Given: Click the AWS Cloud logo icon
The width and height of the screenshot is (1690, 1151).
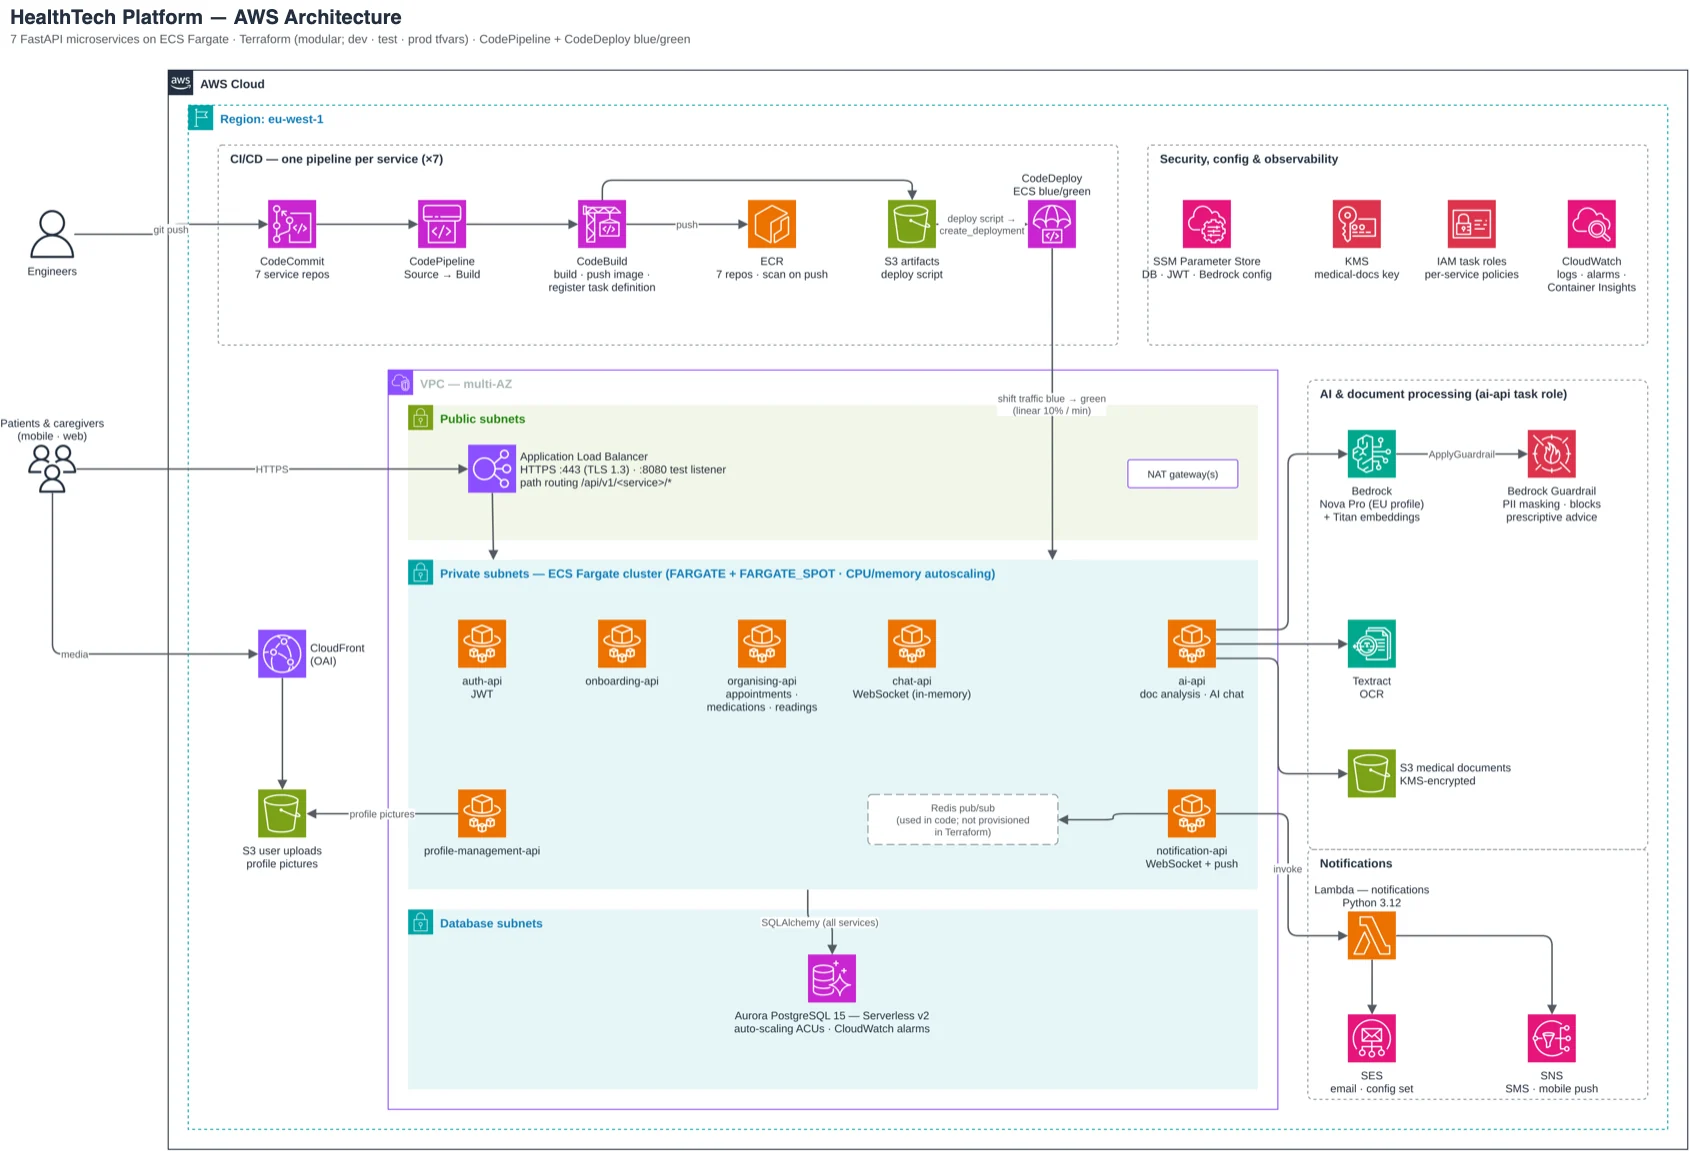Looking at the screenshot, I should pyautogui.click(x=181, y=83).
